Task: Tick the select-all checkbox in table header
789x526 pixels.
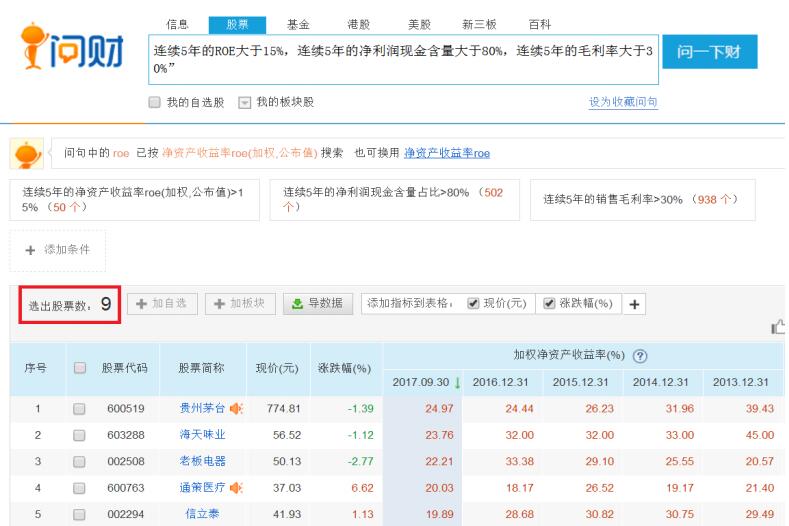Action: (x=80, y=368)
